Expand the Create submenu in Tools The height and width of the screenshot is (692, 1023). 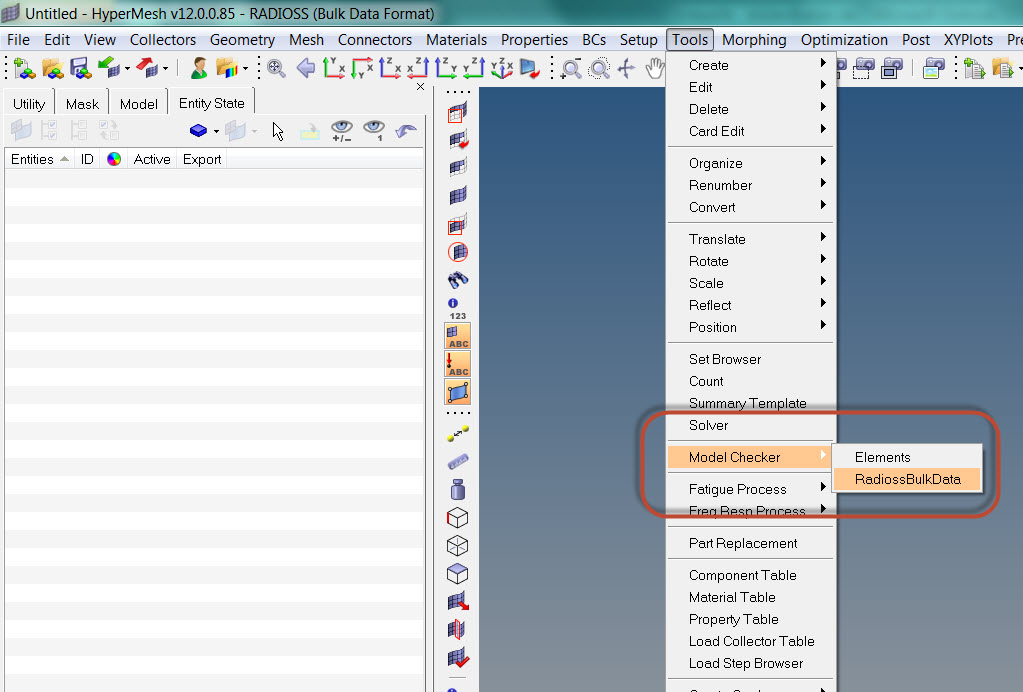(752, 65)
